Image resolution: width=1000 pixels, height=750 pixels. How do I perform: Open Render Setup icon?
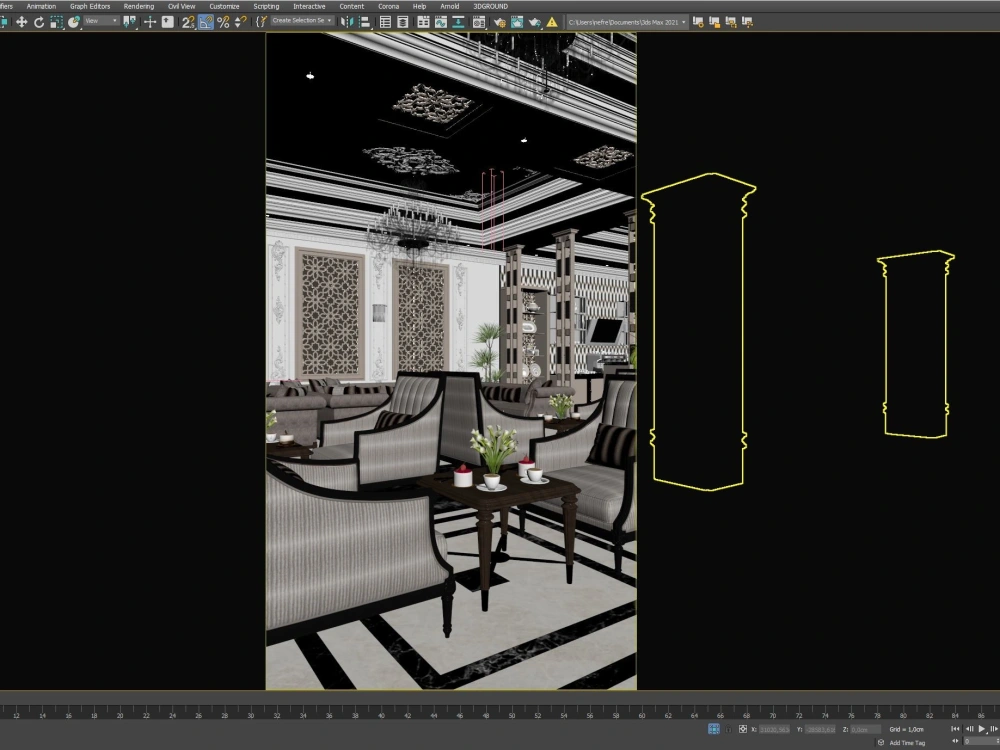pyautogui.click(x=499, y=22)
